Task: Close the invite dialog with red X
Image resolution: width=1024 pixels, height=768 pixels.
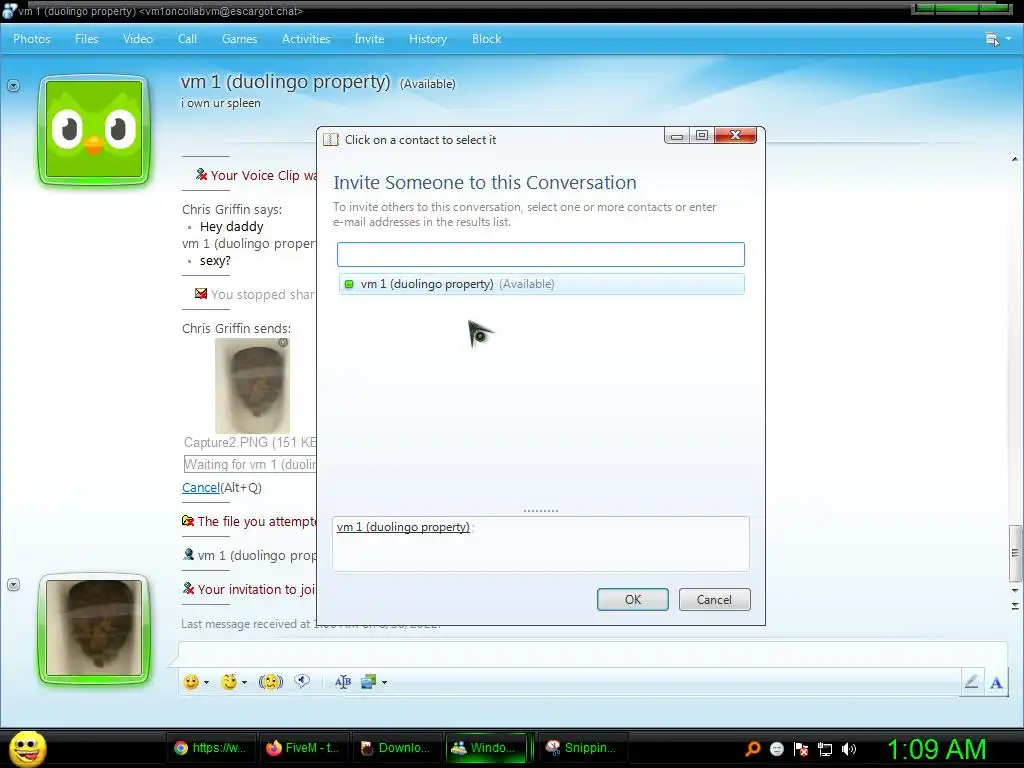Action: pyautogui.click(x=735, y=136)
